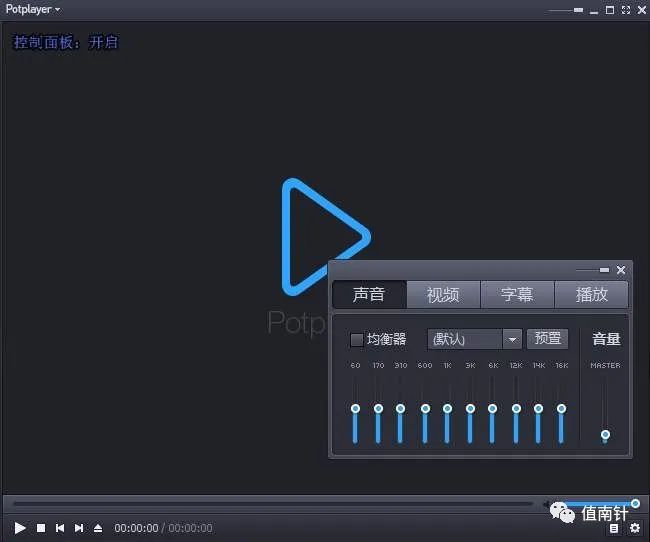Stop playback with the stop button

[x=41, y=528]
